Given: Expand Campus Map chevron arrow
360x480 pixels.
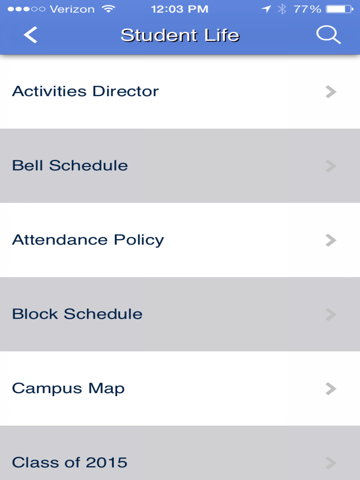Looking at the screenshot, I should pos(331,388).
